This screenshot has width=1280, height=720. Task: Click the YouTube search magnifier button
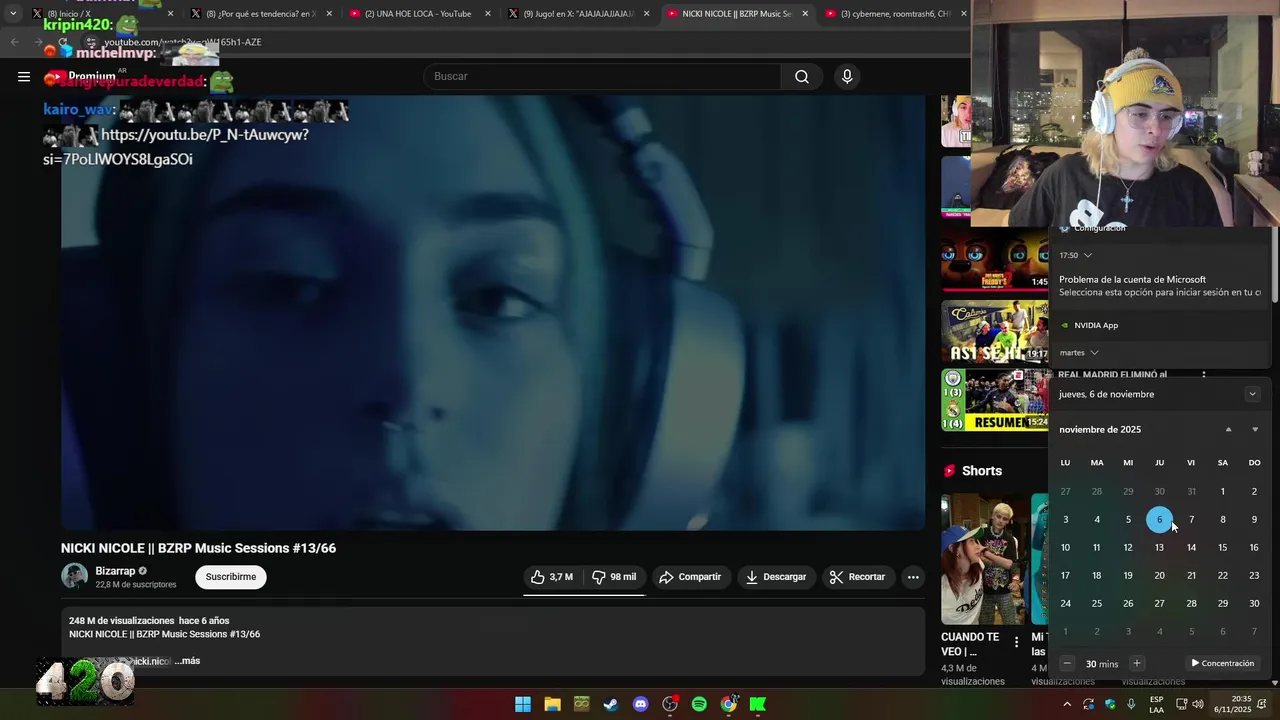coord(801,76)
